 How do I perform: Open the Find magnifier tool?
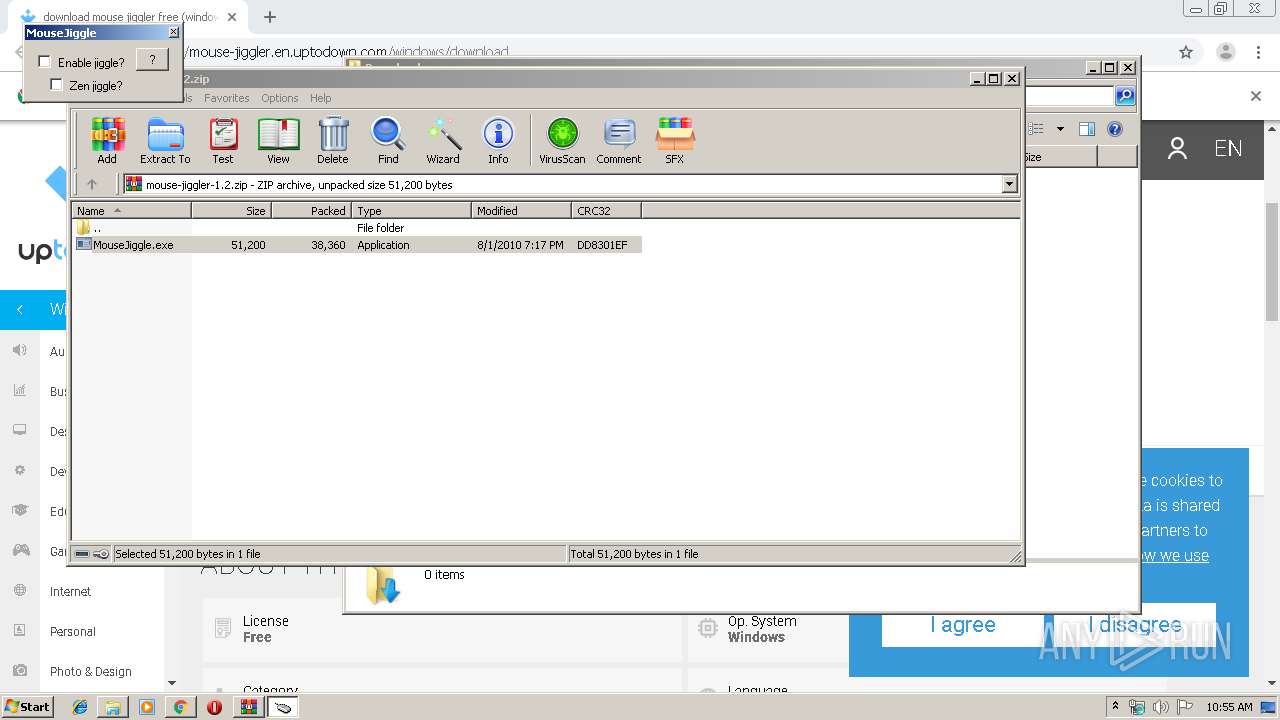pos(388,140)
